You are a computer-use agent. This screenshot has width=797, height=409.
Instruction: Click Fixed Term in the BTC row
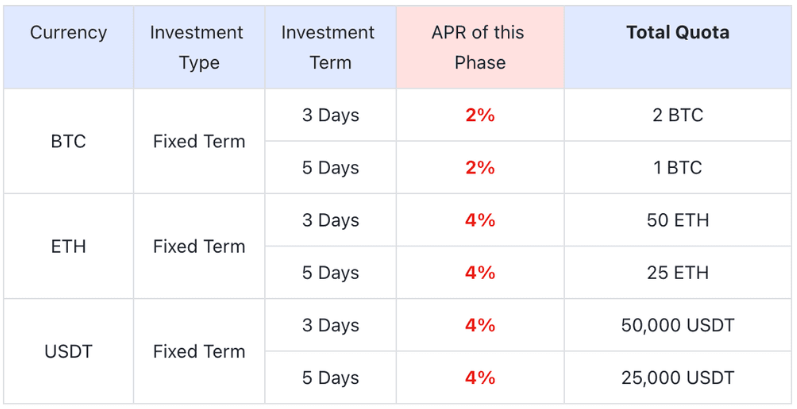pos(198,141)
